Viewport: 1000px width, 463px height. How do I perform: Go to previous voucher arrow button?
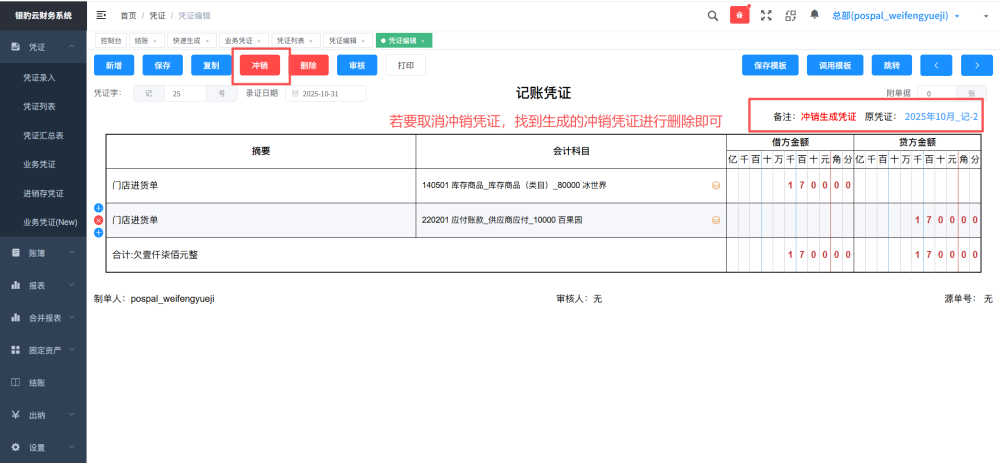point(936,65)
